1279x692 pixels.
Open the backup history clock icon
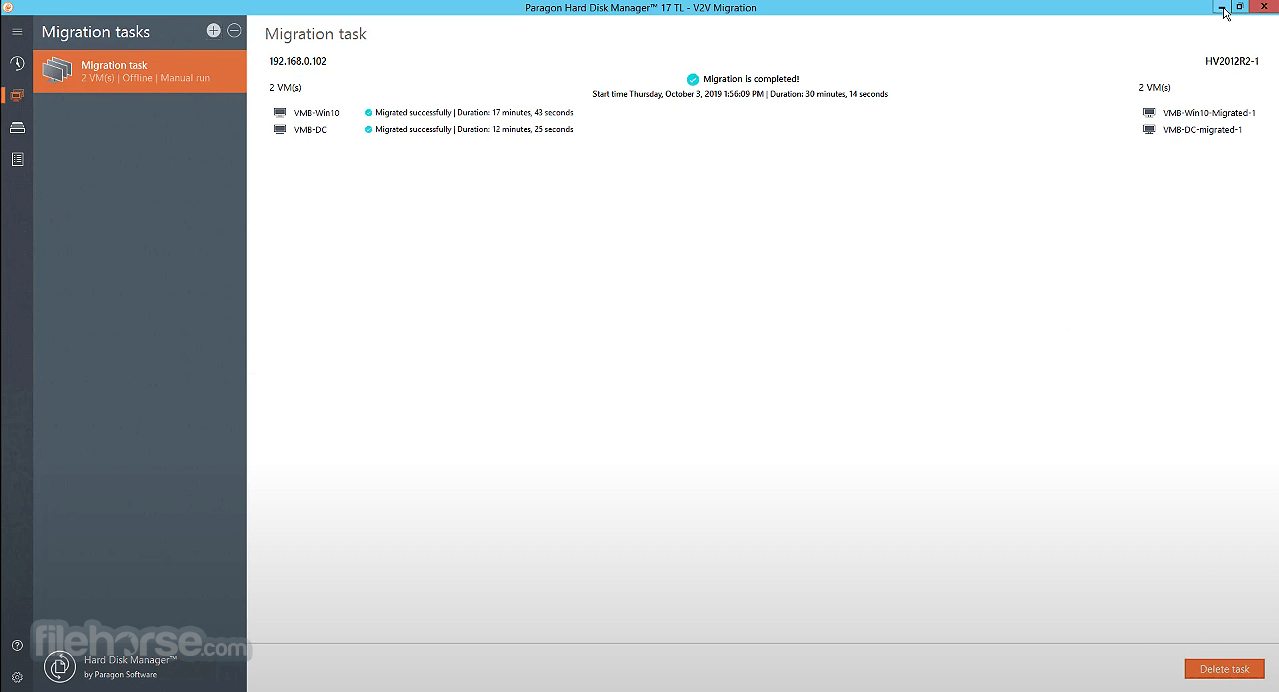click(17, 64)
